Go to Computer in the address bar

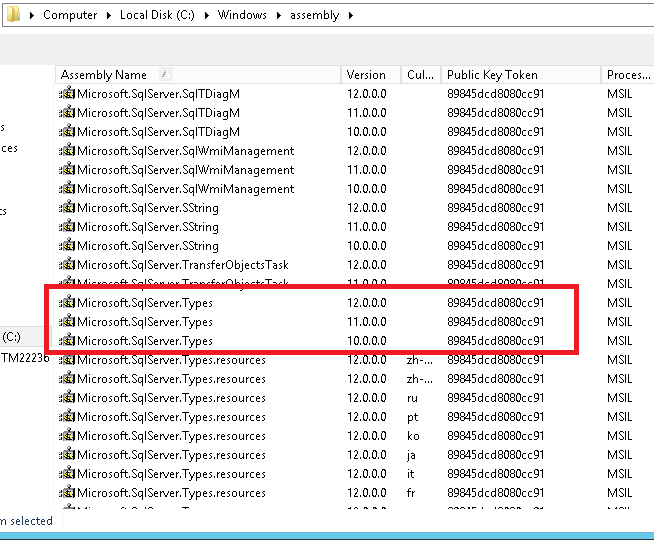[70, 15]
